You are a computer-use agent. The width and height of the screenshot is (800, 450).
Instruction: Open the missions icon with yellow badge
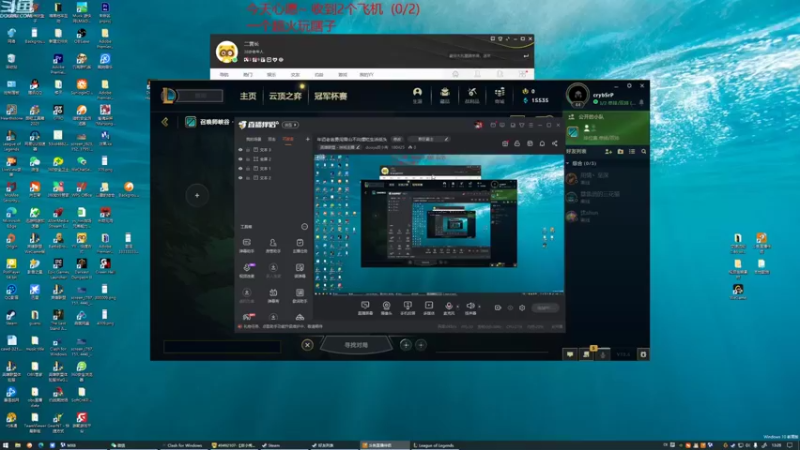[x=587, y=354]
